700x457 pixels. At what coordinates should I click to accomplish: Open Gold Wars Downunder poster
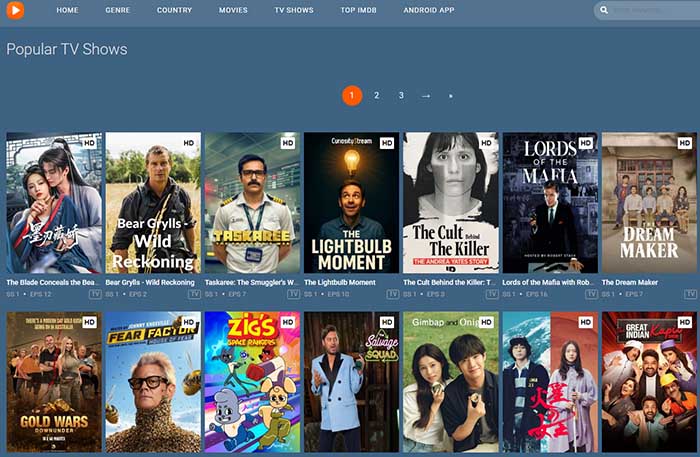(x=54, y=382)
